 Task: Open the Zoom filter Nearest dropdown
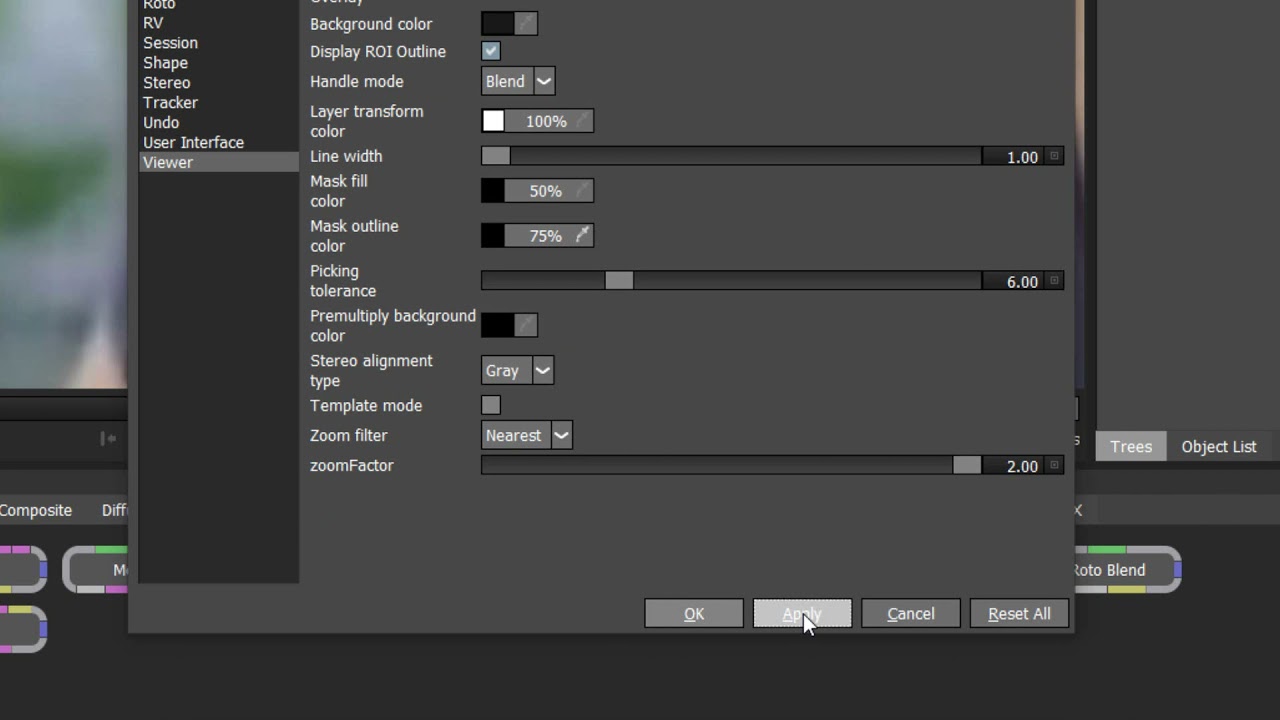click(527, 435)
